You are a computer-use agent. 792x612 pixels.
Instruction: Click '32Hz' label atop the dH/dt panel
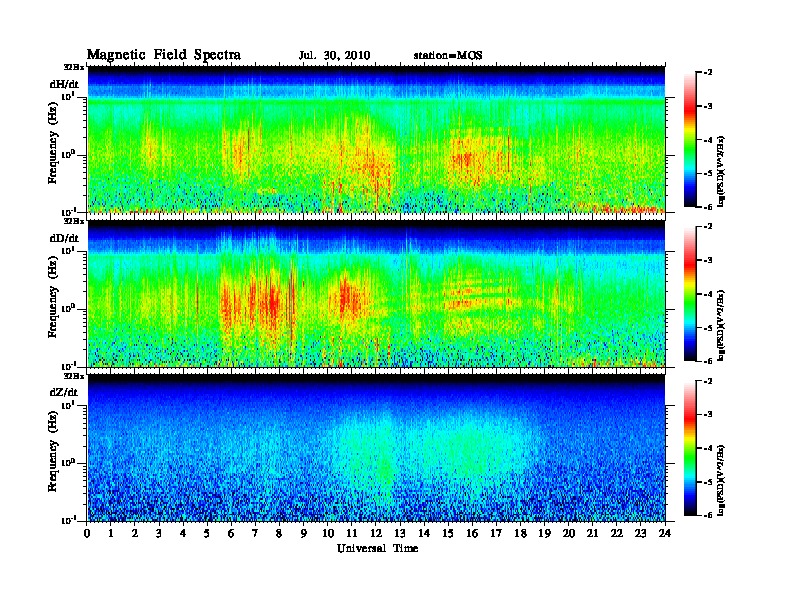pos(74,67)
